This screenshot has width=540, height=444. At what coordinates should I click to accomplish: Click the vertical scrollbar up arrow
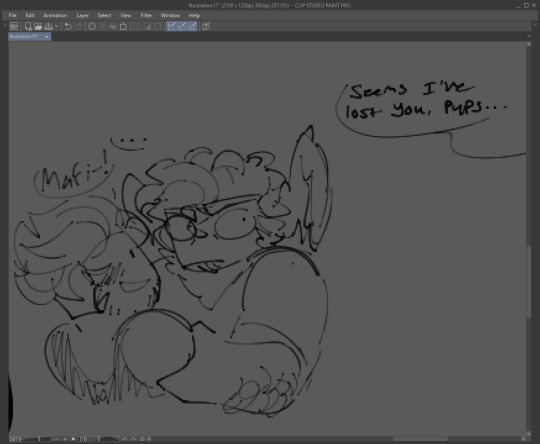pyautogui.click(x=529, y=44)
